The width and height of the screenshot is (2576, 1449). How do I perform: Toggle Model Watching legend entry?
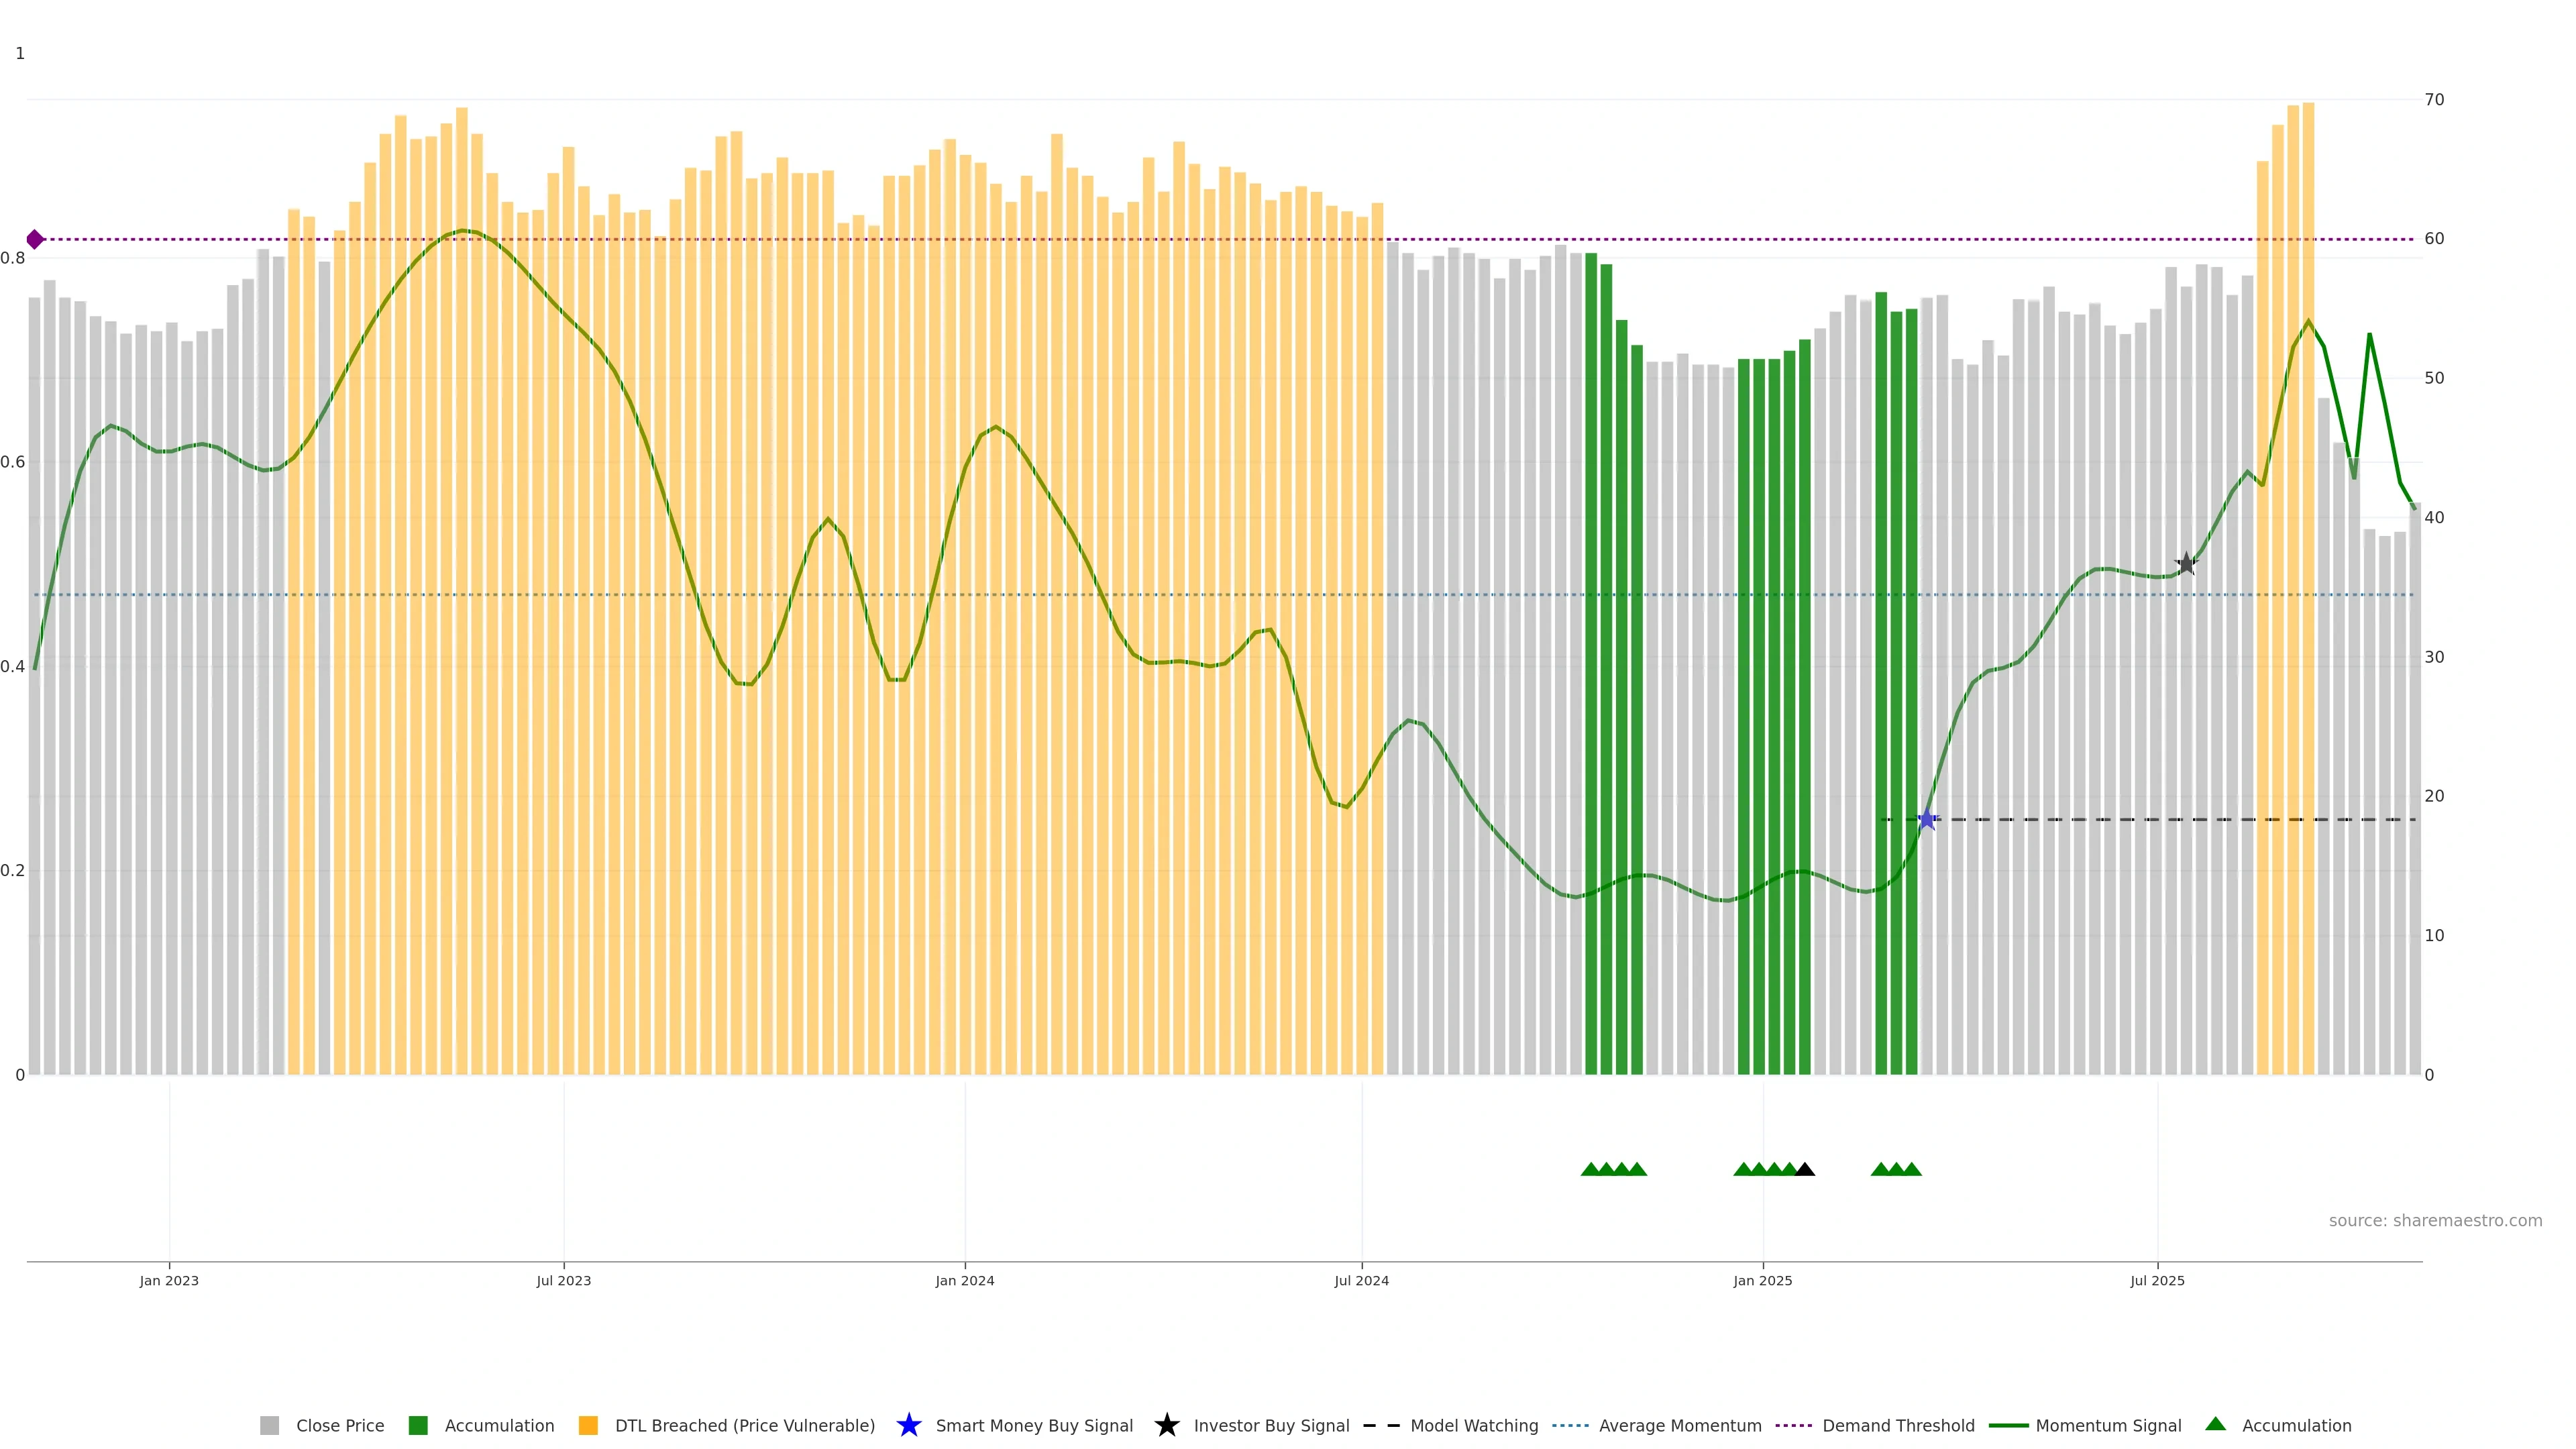(1473, 1426)
